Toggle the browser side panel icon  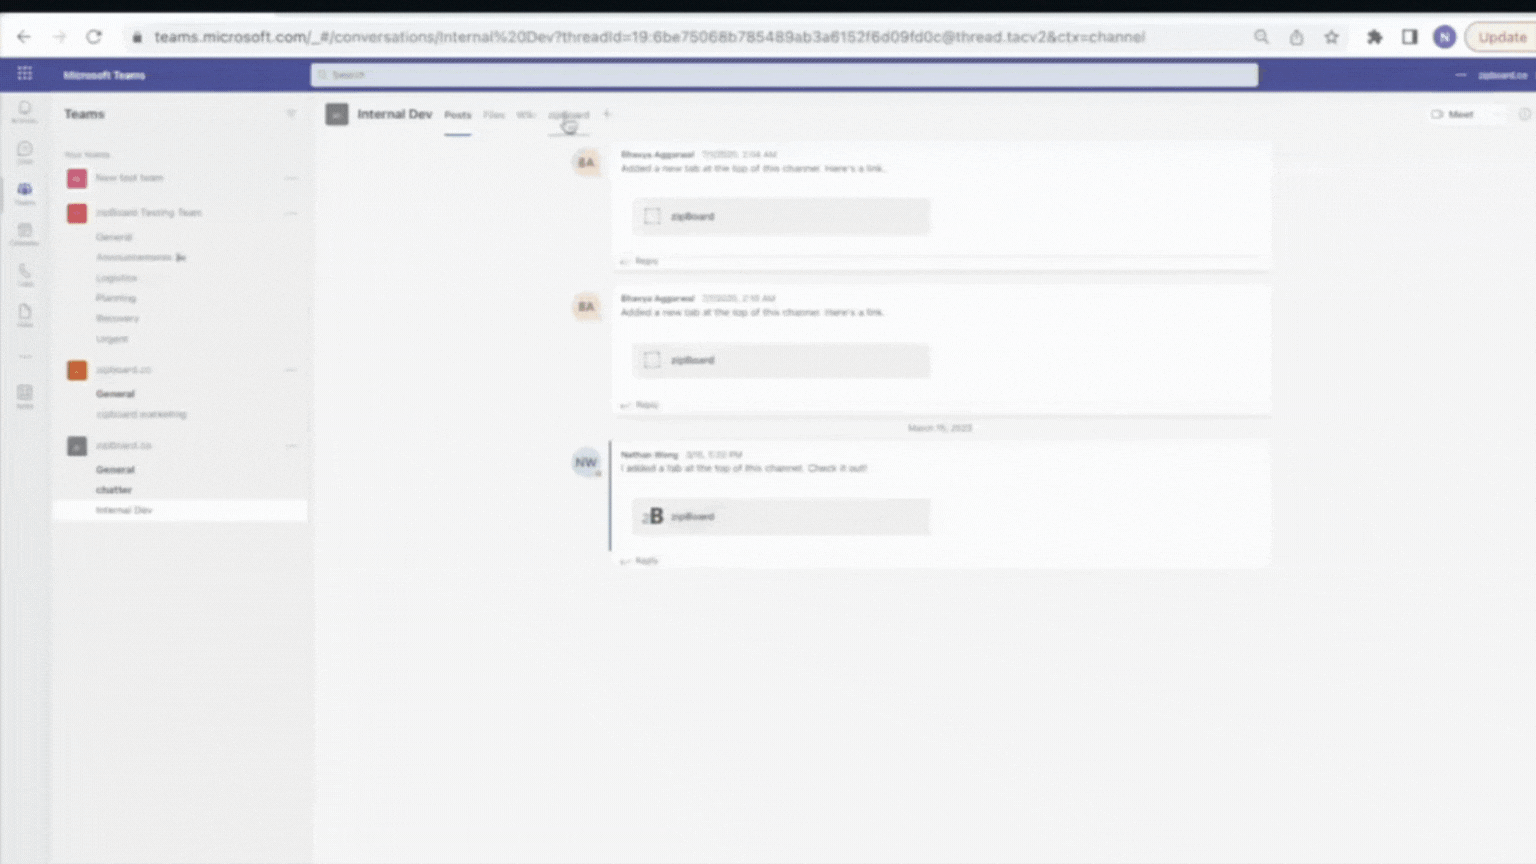1409,37
